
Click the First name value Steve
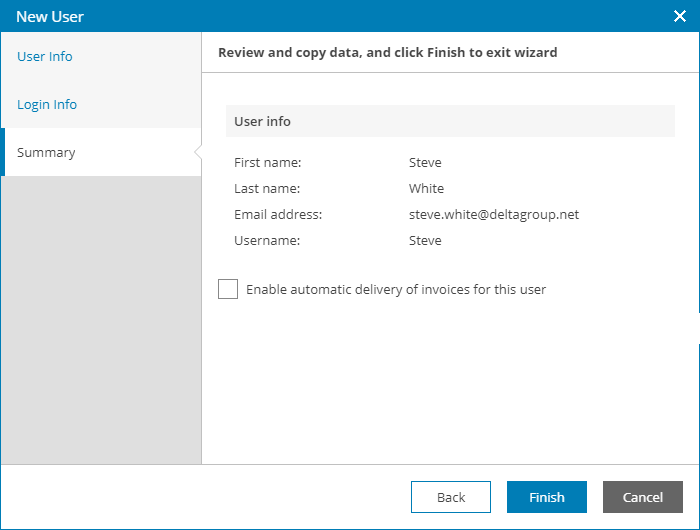[425, 163]
